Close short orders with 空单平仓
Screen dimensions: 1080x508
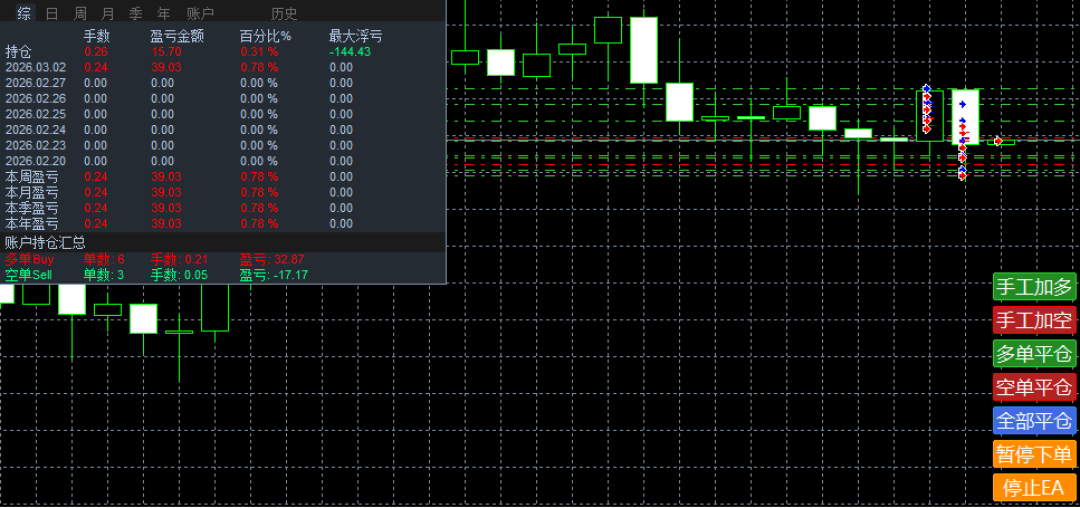point(1034,387)
